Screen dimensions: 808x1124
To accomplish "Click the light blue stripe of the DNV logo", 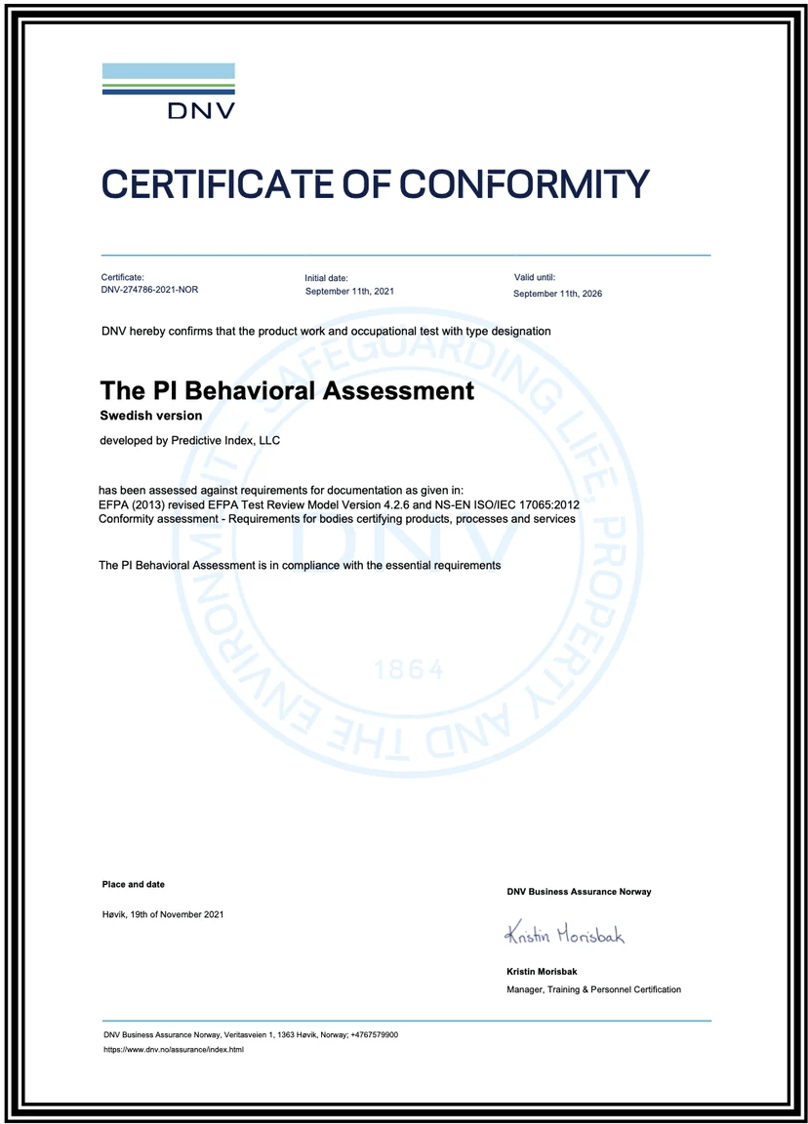I will [x=167, y=70].
